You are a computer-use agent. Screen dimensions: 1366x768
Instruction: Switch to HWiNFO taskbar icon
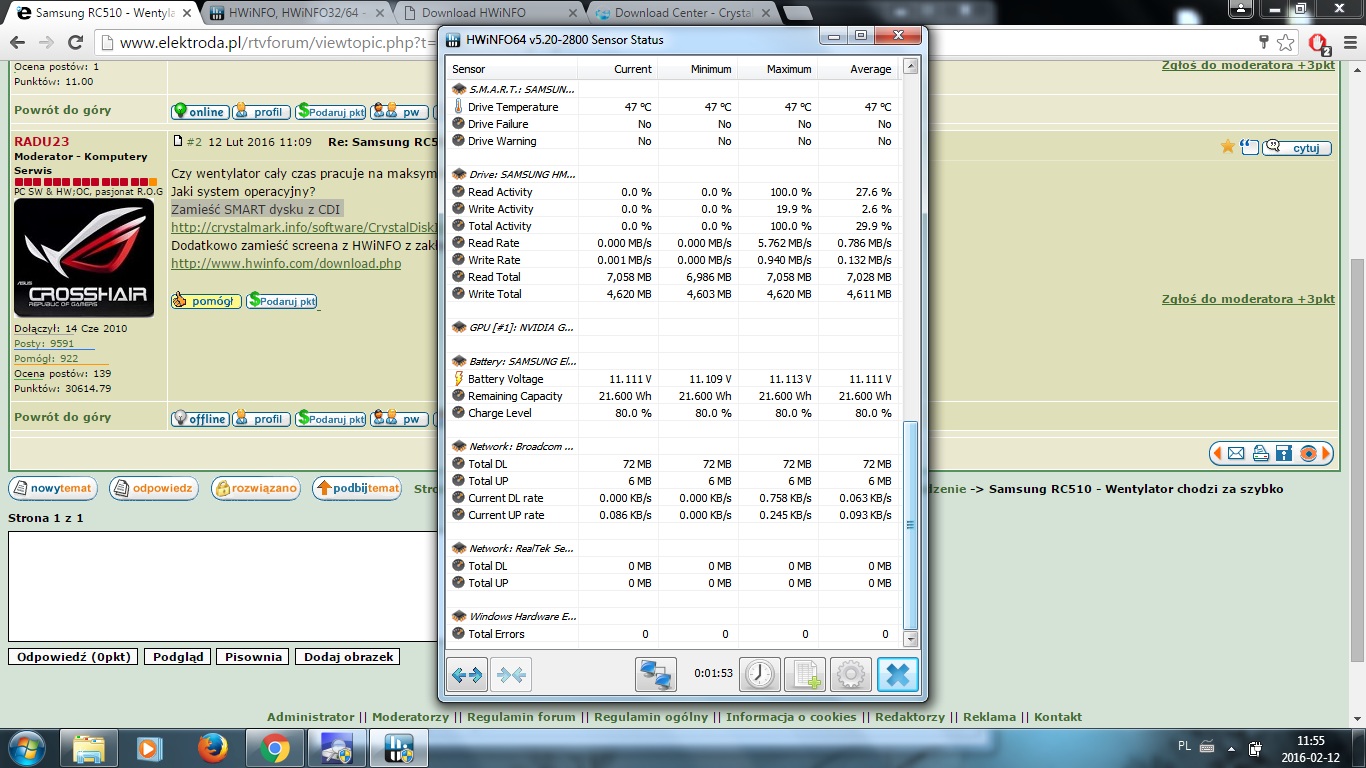[x=399, y=748]
